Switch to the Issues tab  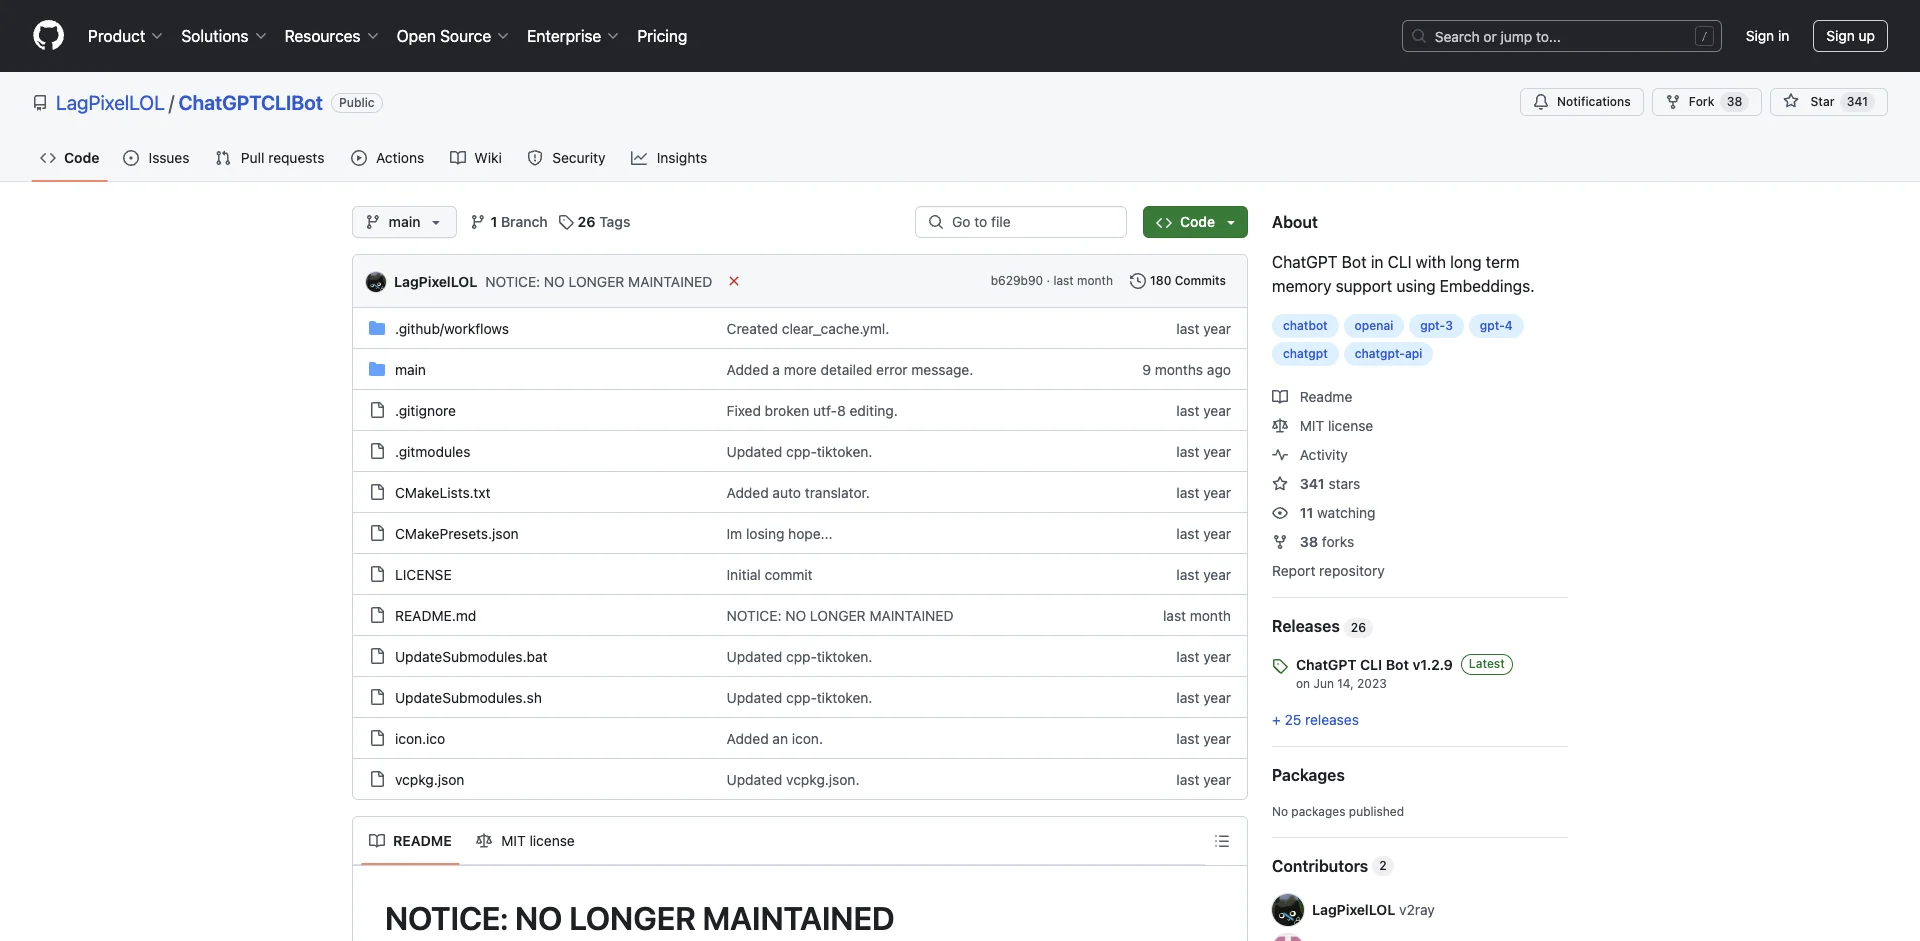pyautogui.click(x=156, y=158)
